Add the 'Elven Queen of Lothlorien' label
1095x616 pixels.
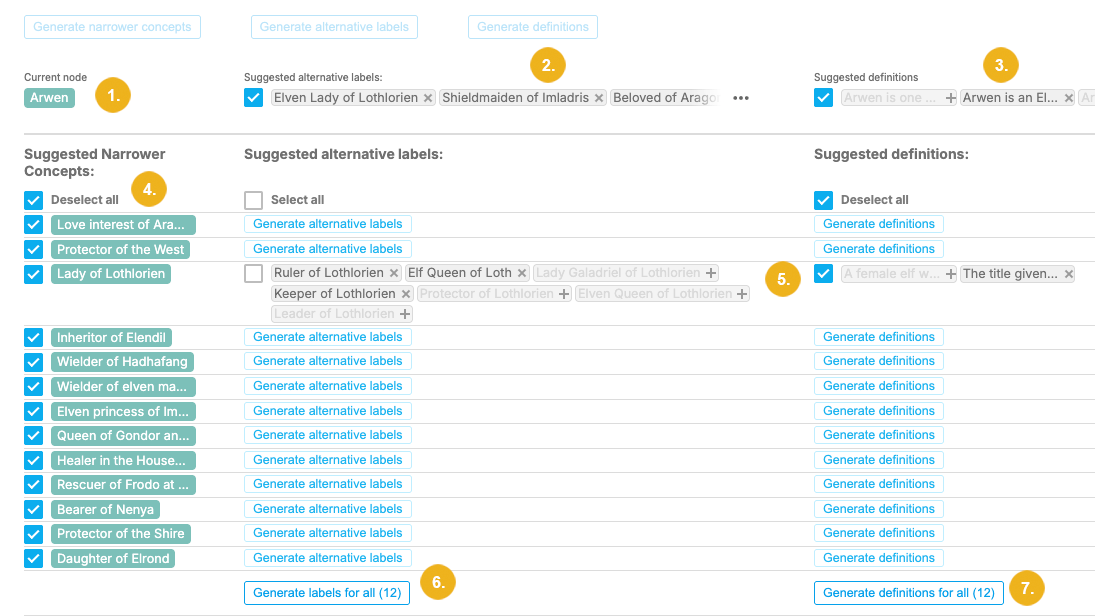pos(742,294)
